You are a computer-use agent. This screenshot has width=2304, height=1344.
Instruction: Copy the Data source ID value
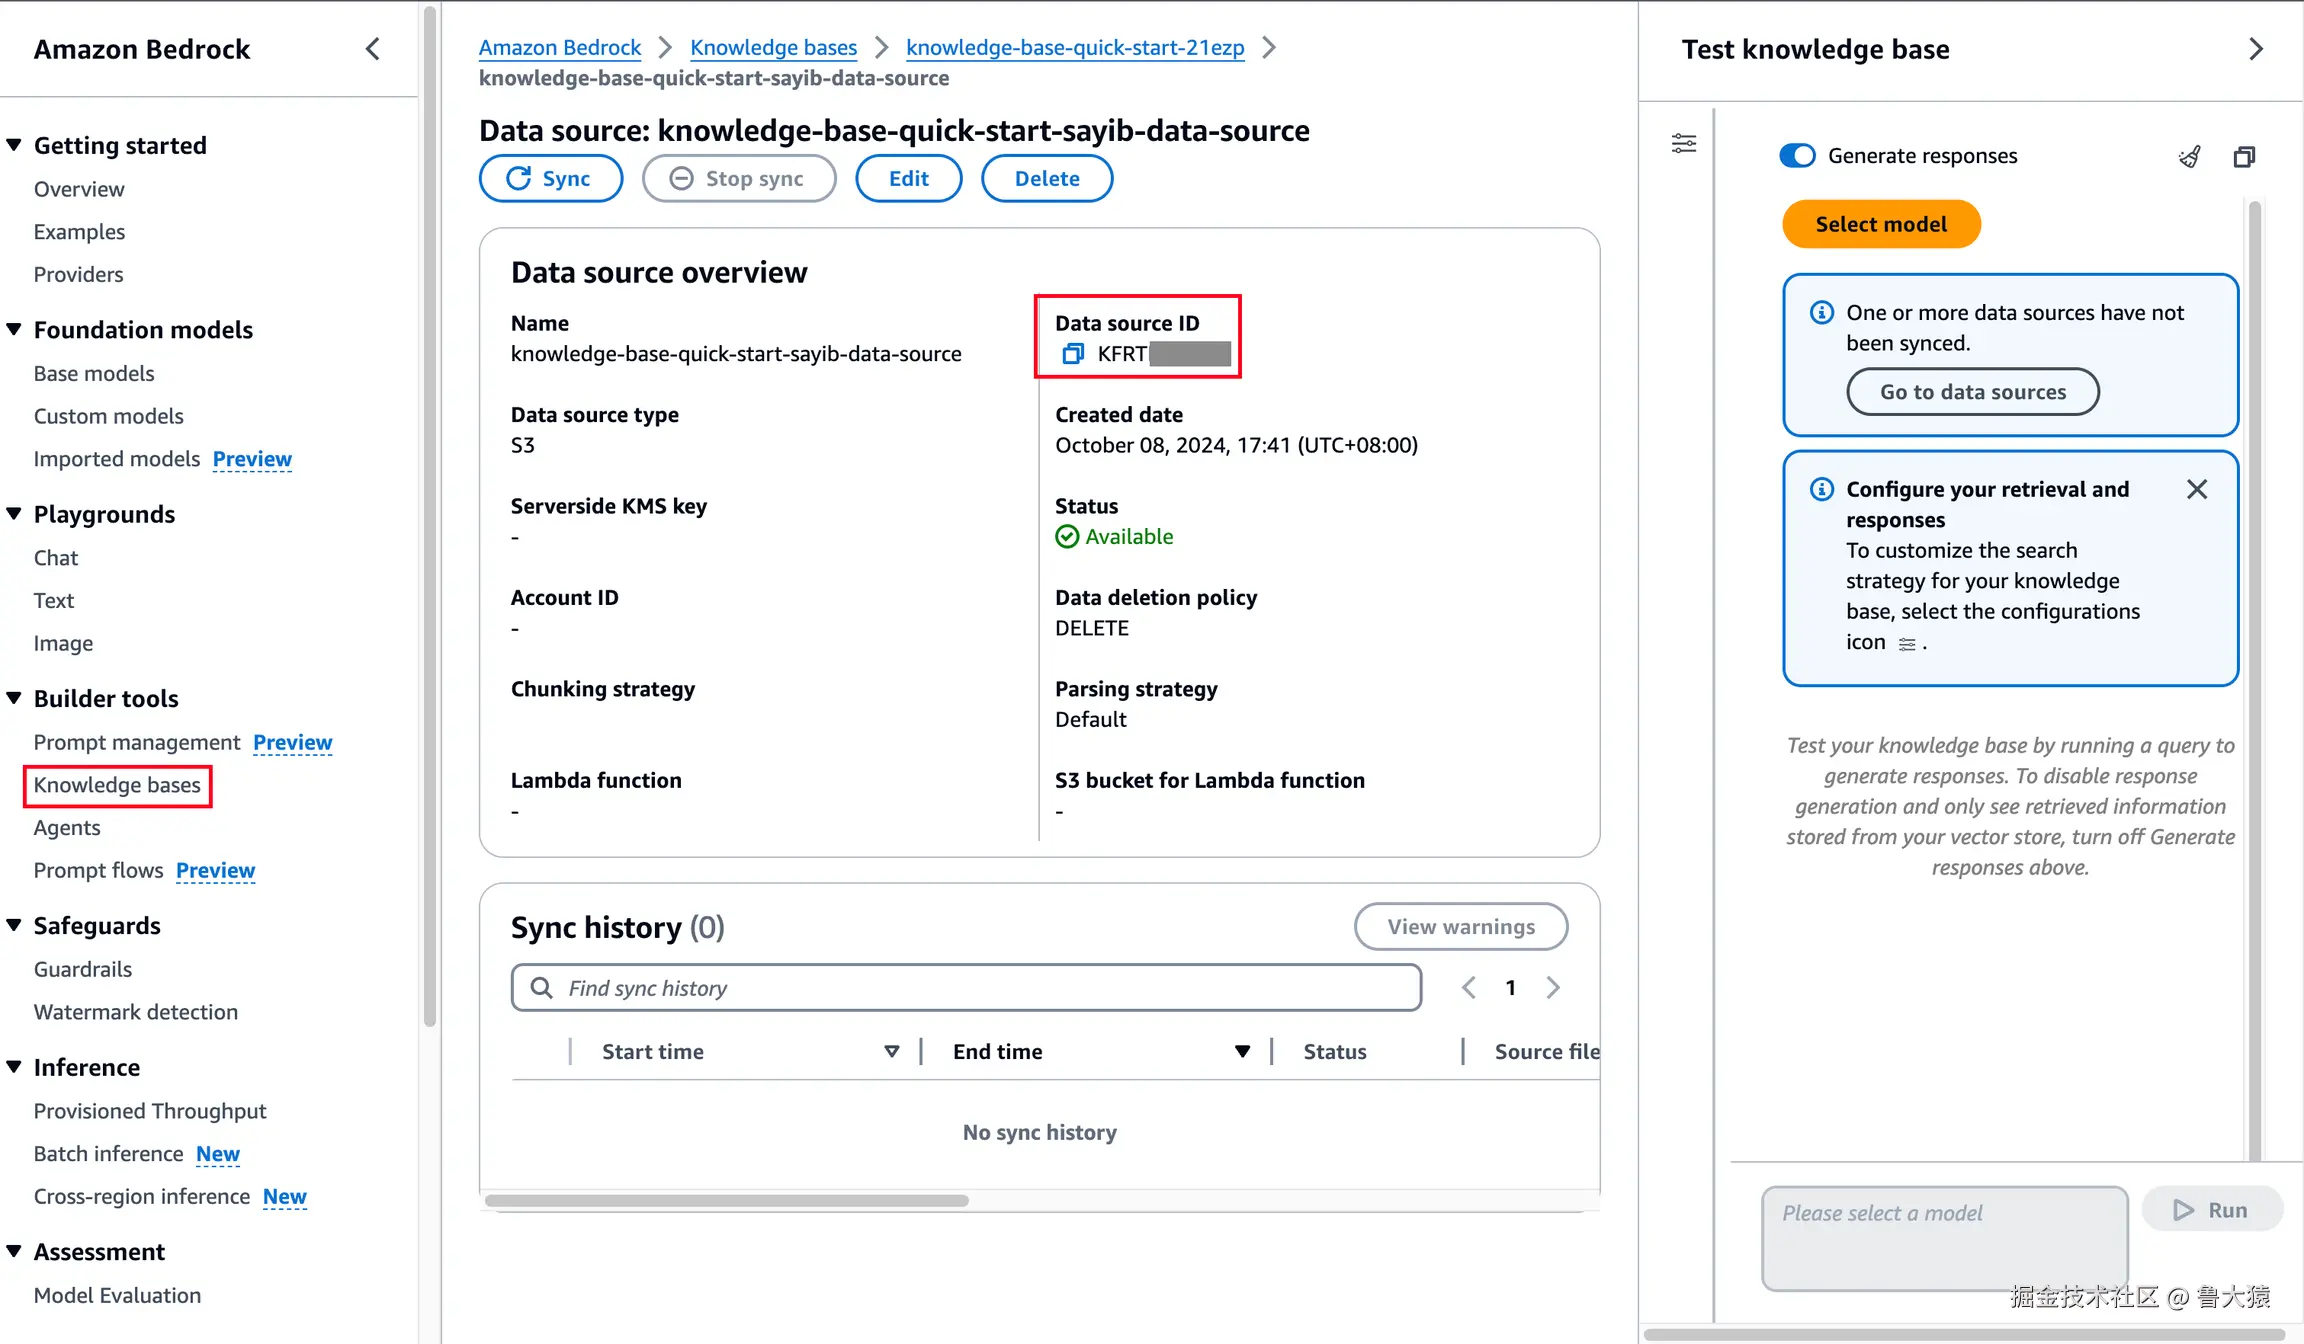point(1073,354)
